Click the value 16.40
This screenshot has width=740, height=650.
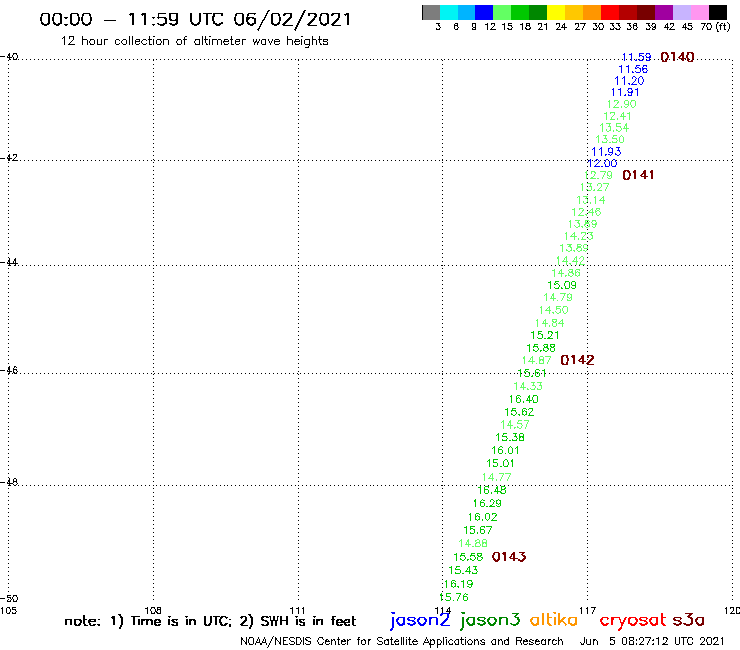pyautogui.click(x=523, y=399)
